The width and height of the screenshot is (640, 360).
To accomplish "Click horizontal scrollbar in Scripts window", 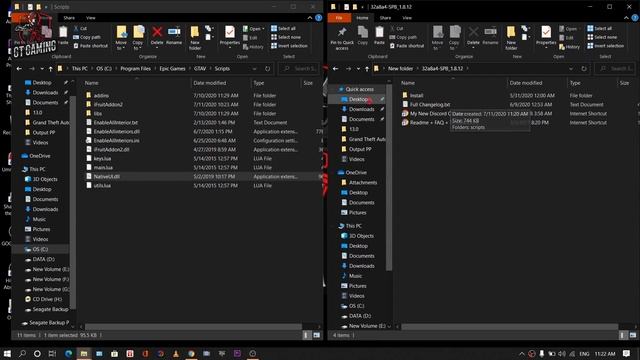I will pyautogui.click(x=193, y=327).
